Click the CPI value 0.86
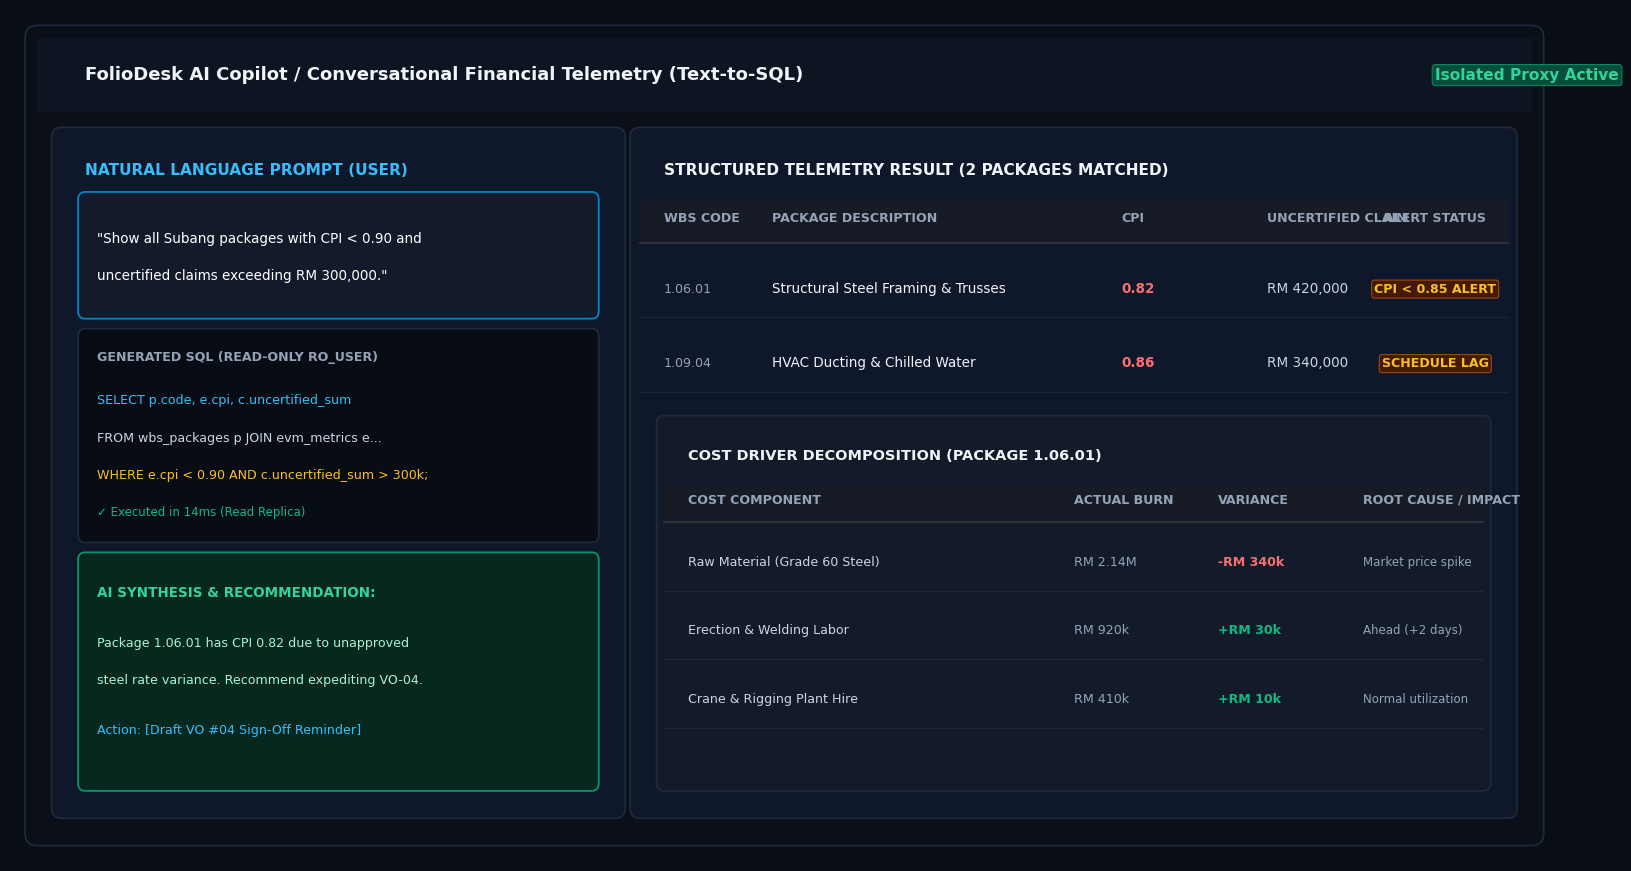 [x=1137, y=363]
